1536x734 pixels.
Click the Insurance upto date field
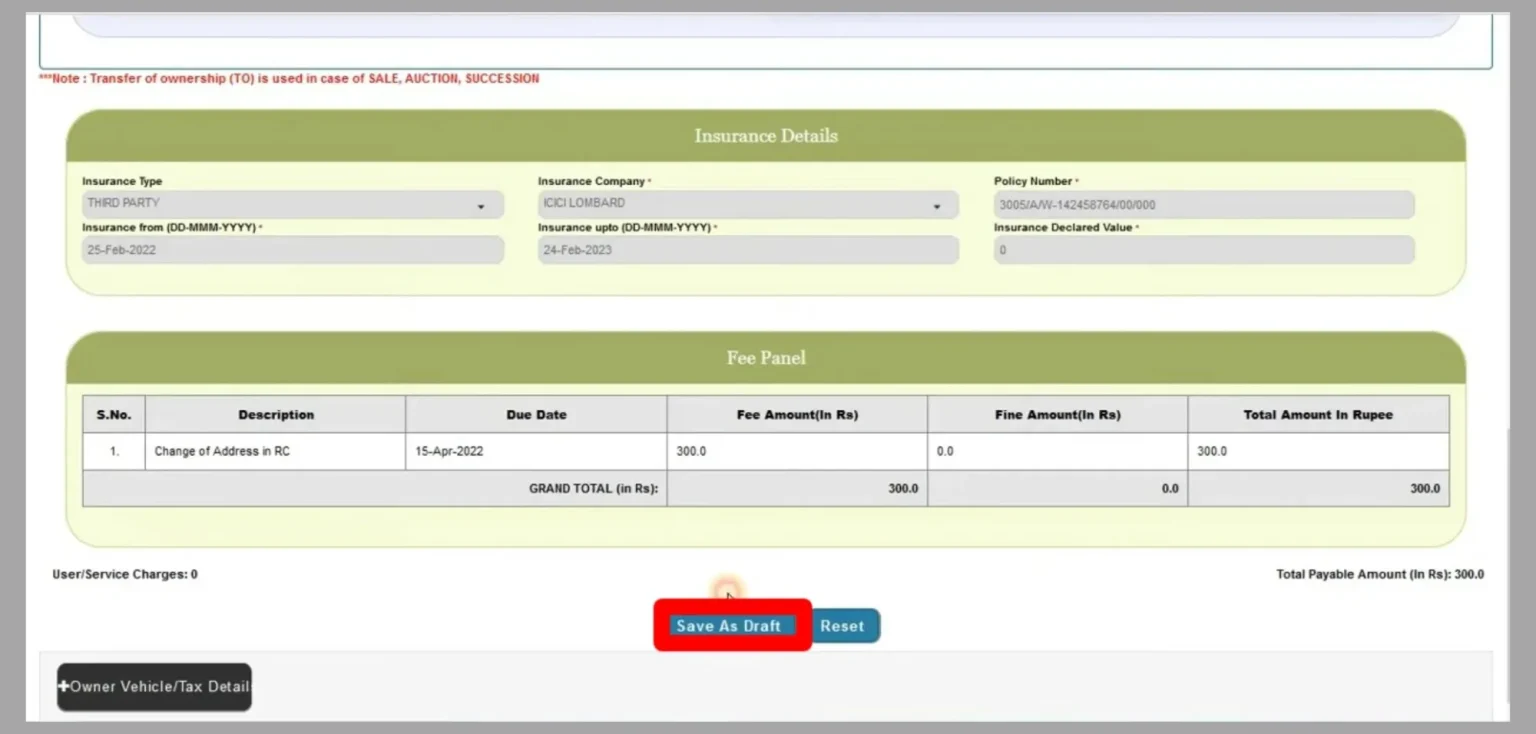(747, 249)
